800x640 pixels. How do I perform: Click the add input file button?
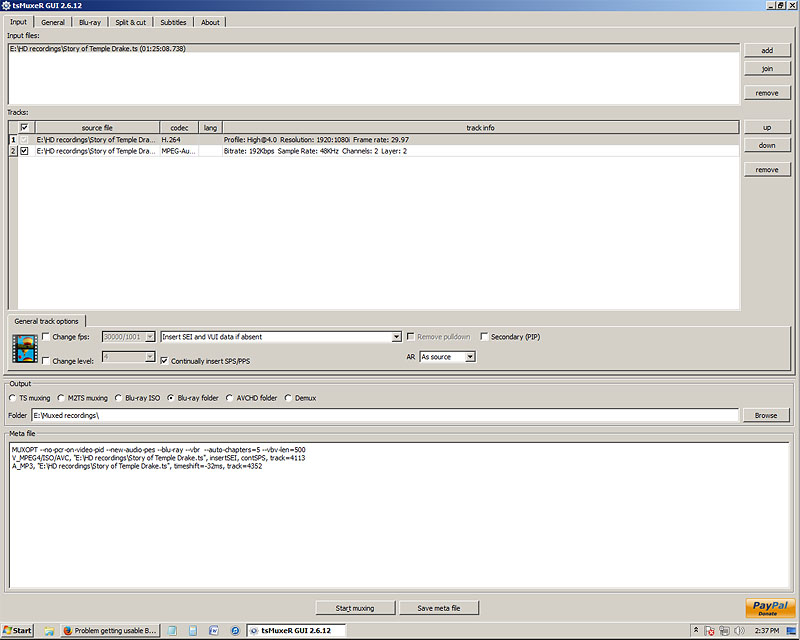(x=767, y=50)
